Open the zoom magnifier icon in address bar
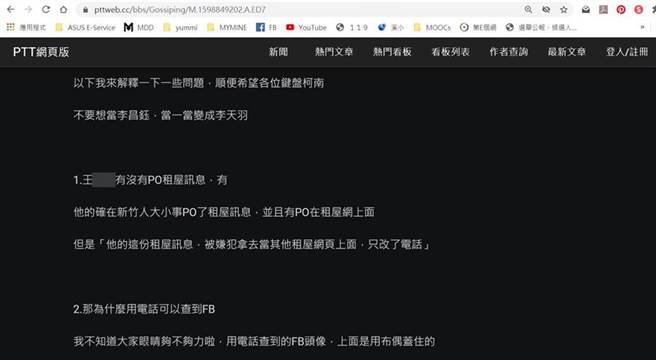 [x=528, y=9]
